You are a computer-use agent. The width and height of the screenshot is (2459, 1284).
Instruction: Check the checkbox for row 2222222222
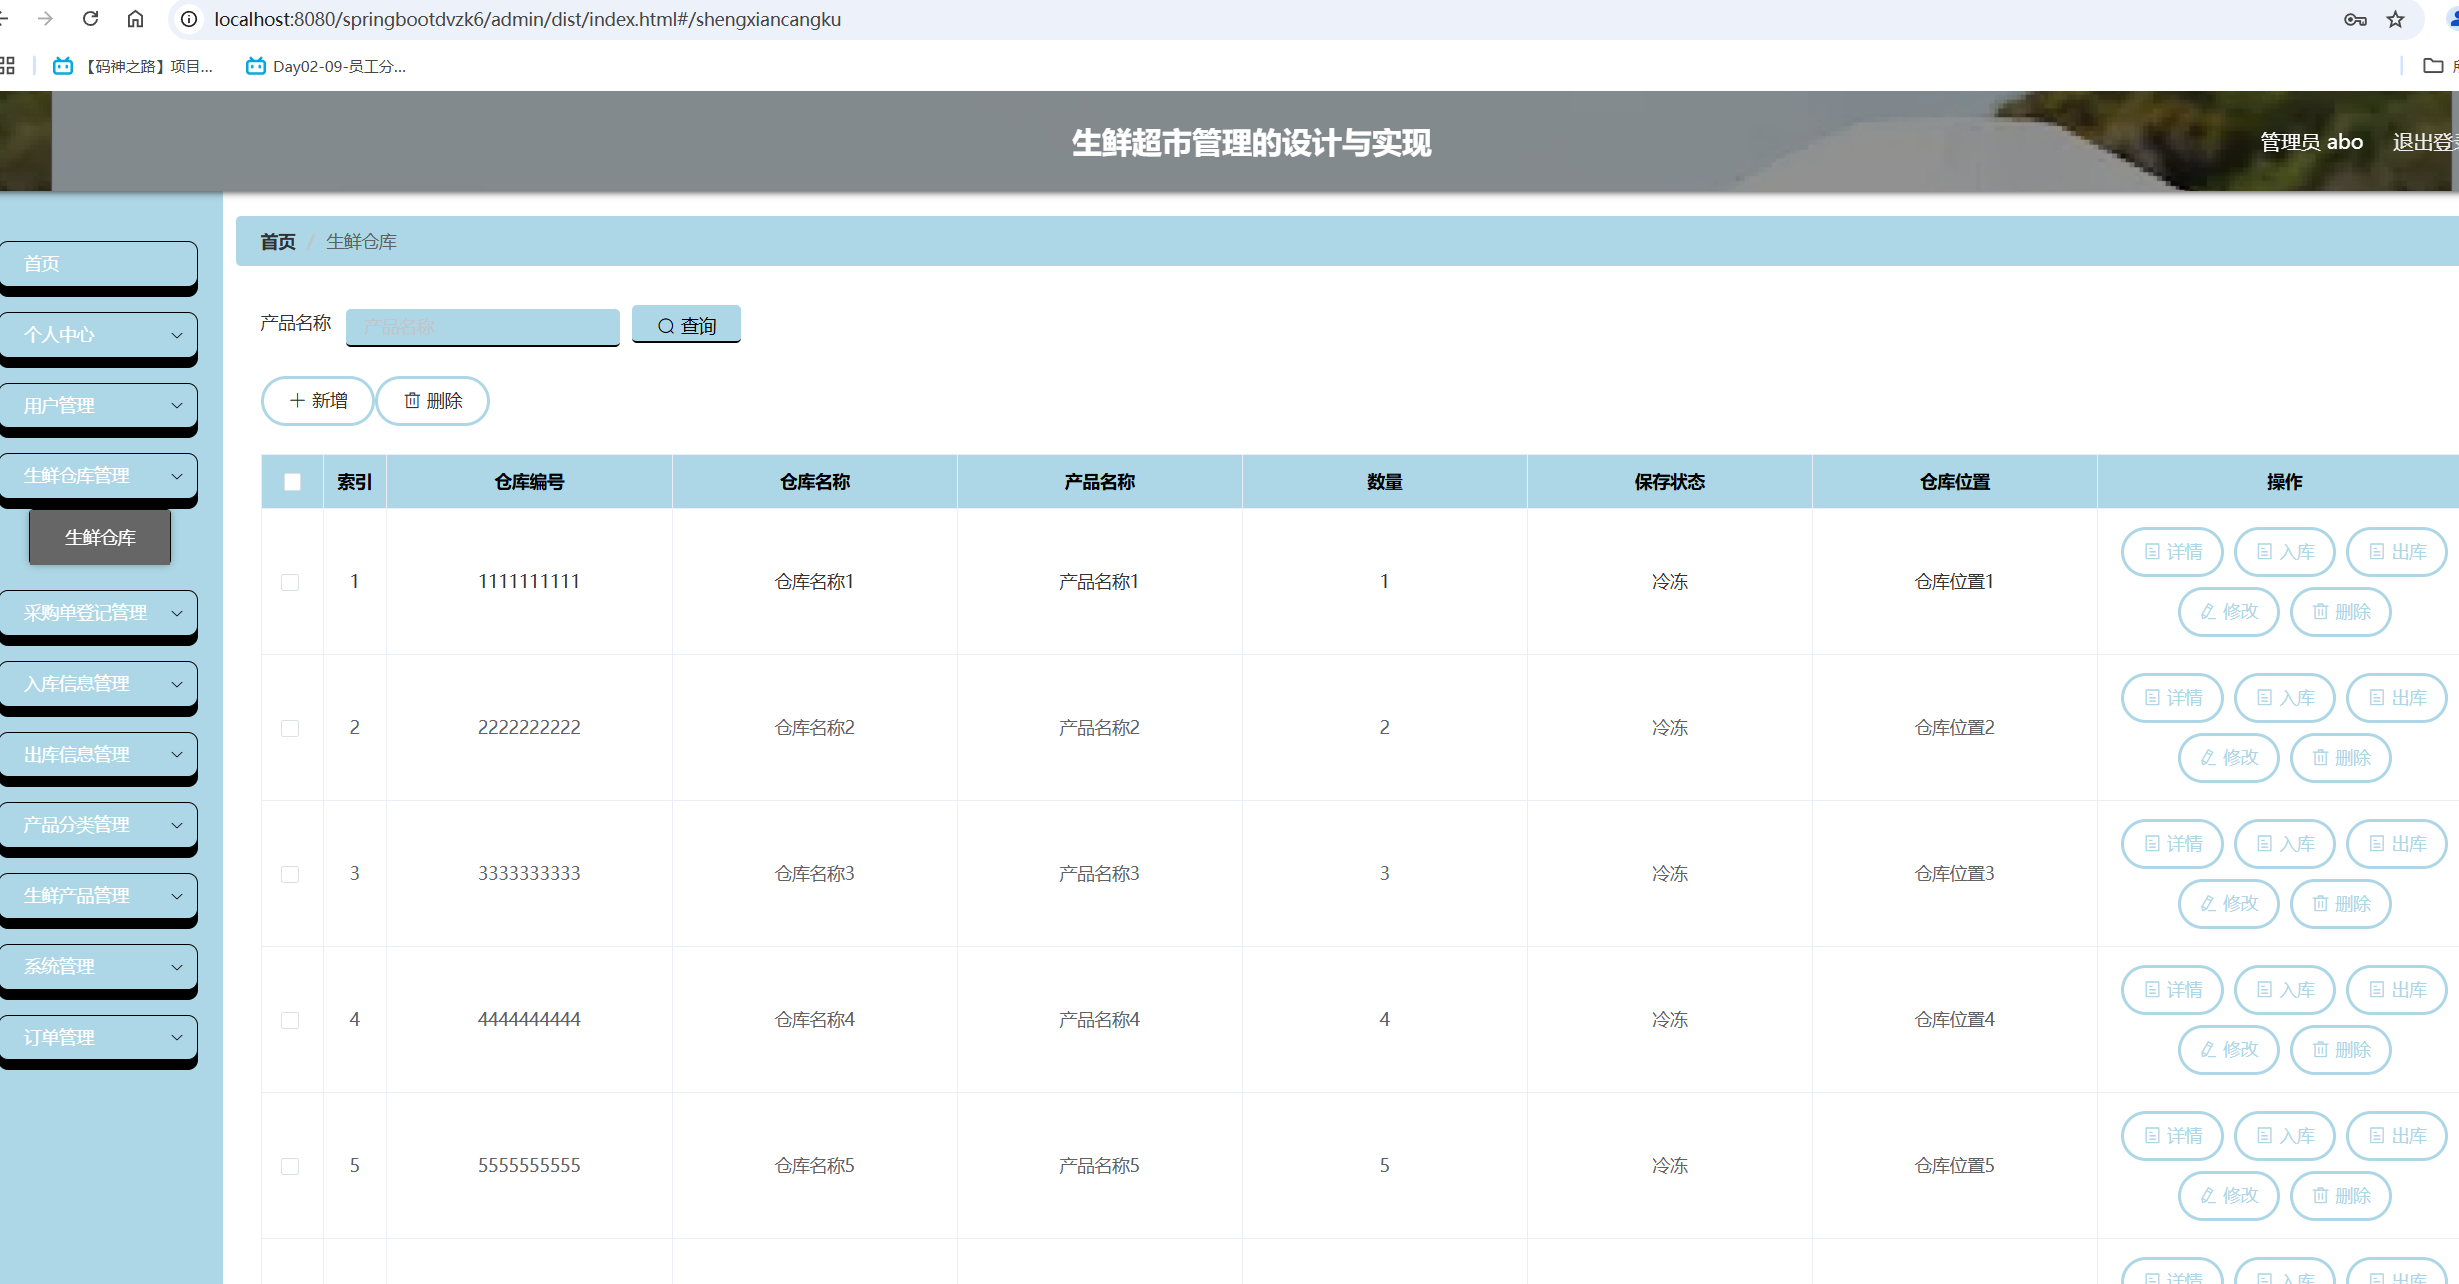(x=290, y=728)
